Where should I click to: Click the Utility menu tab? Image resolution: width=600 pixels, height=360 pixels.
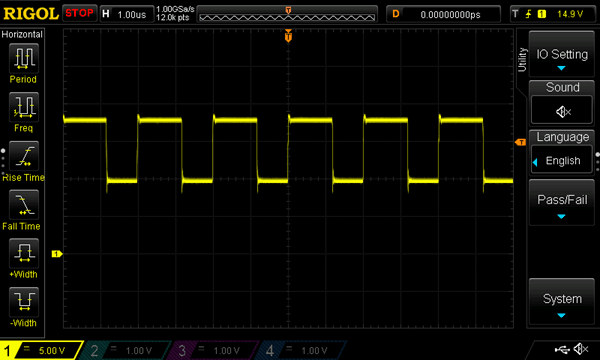[x=522, y=60]
